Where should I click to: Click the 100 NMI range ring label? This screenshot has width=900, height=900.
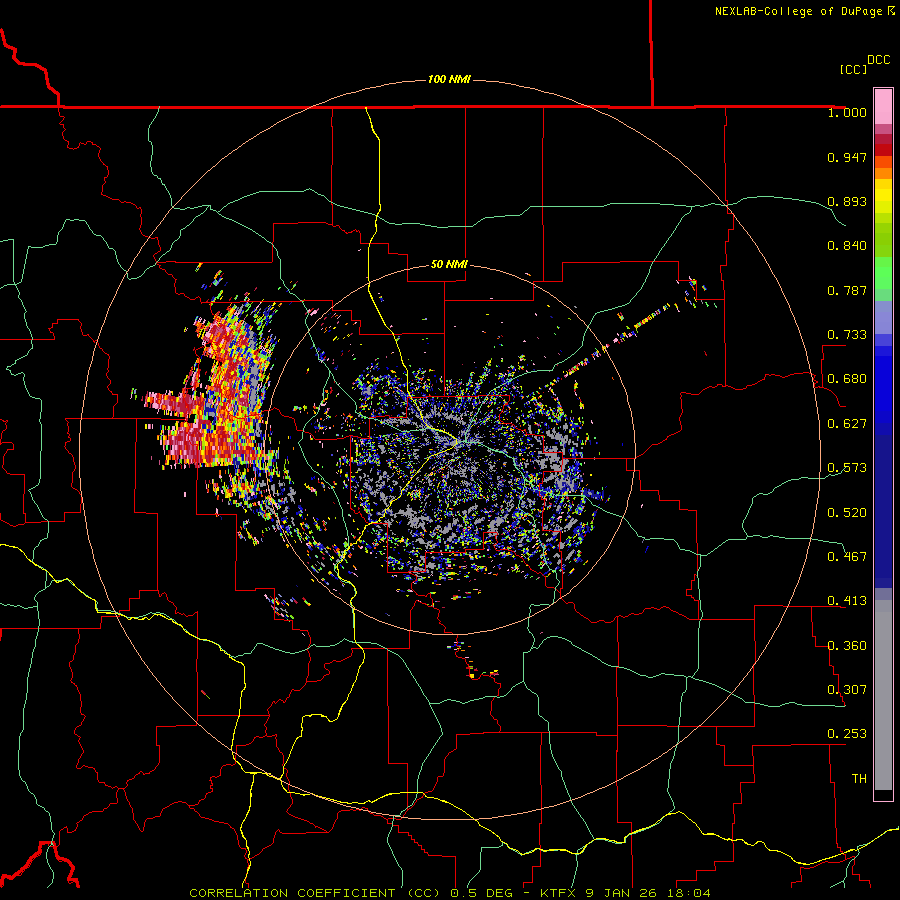tap(449, 79)
